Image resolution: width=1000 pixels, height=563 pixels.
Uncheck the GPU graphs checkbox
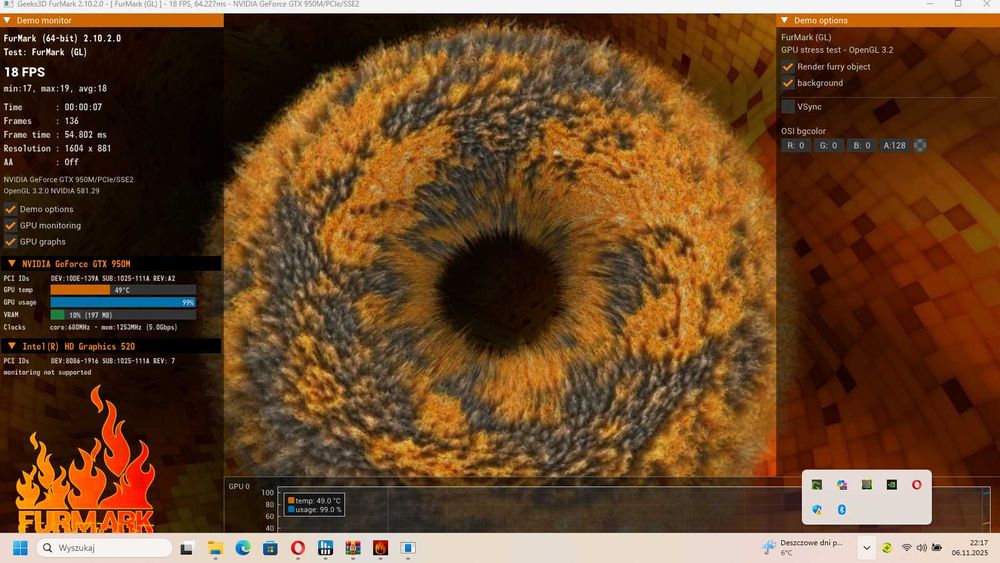click(10, 242)
